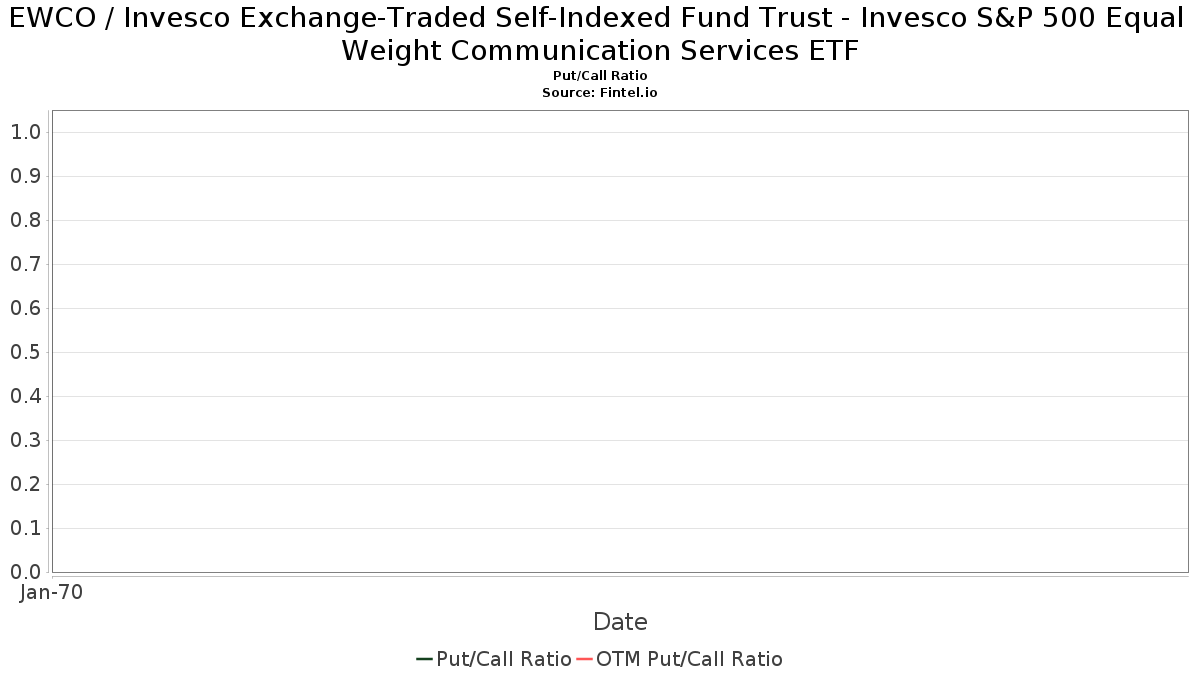Click the 0.0 y-axis tick label
The height and width of the screenshot is (675, 1200).
[x=25, y=572]
